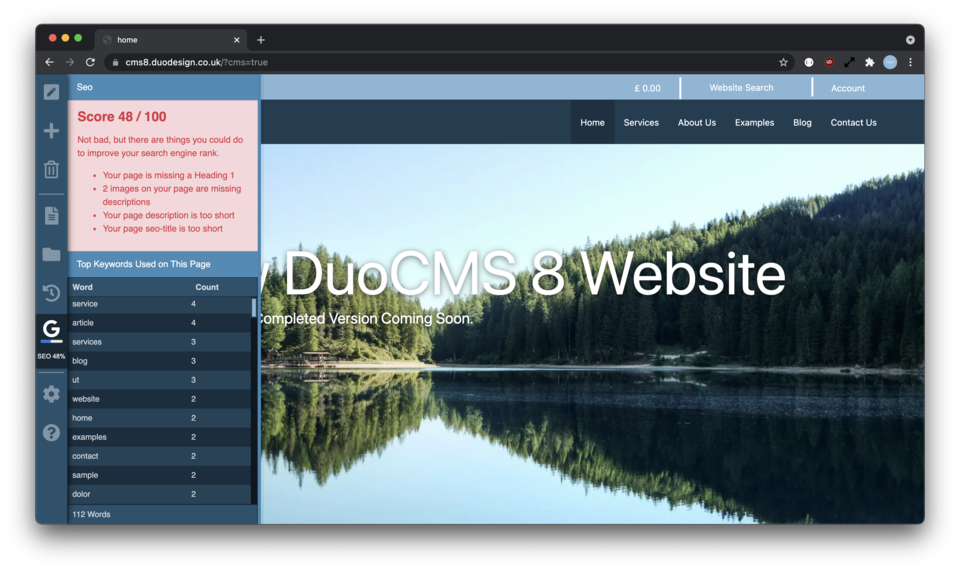Click the SEO 48% Google icon
960x571 pixels.
coord(51,331)
